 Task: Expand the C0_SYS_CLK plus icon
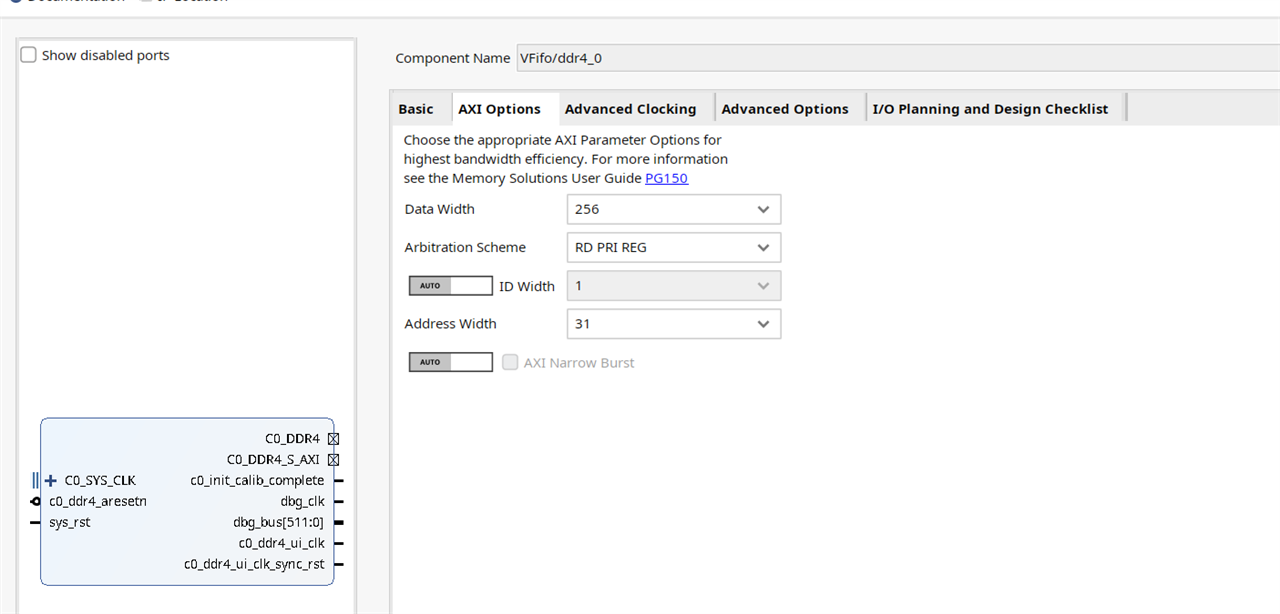tap(51, 480)
